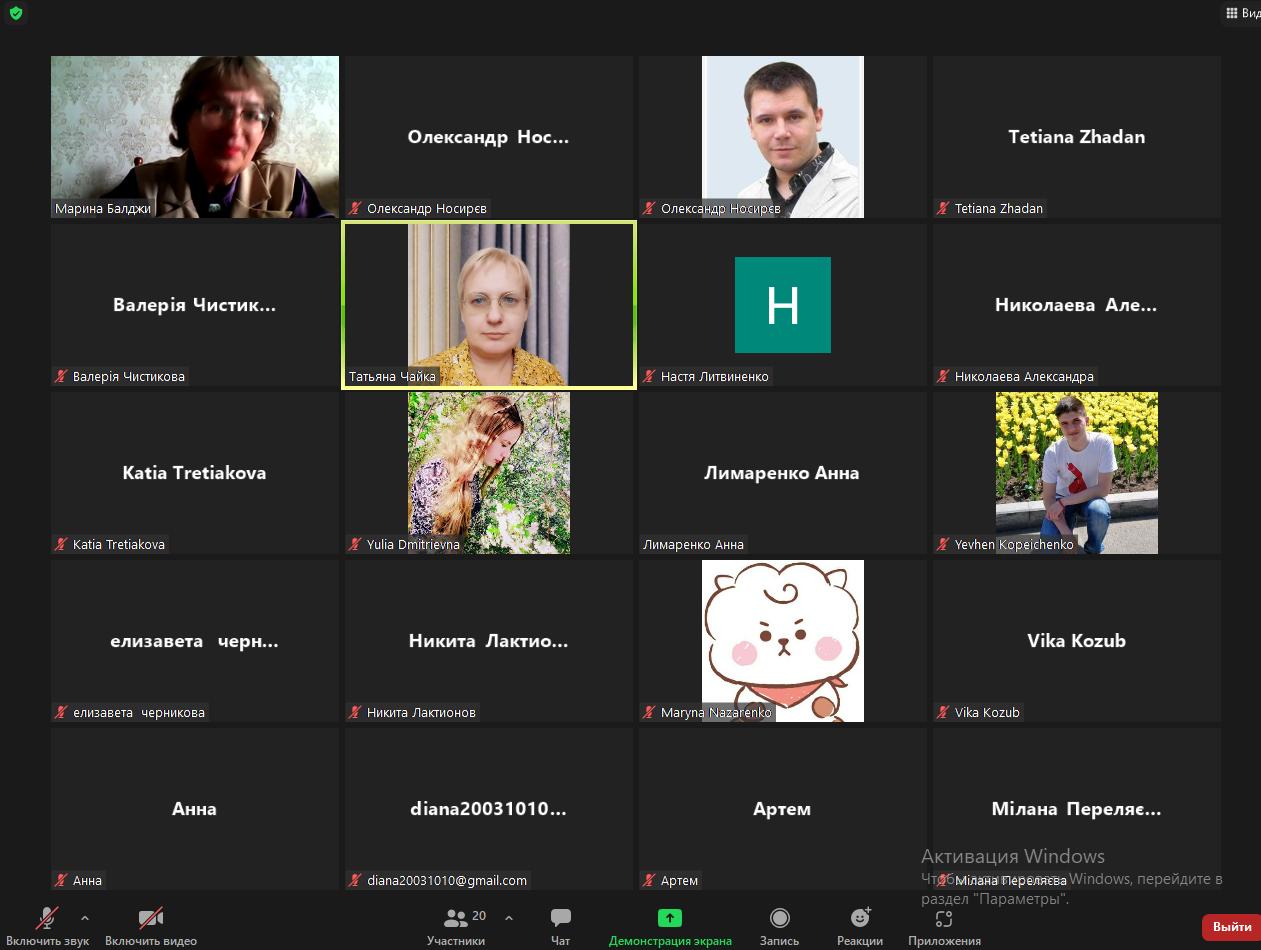Click the Валерія Чистикова participant tile
This screenshot has height=950, width=1261.
195,305
